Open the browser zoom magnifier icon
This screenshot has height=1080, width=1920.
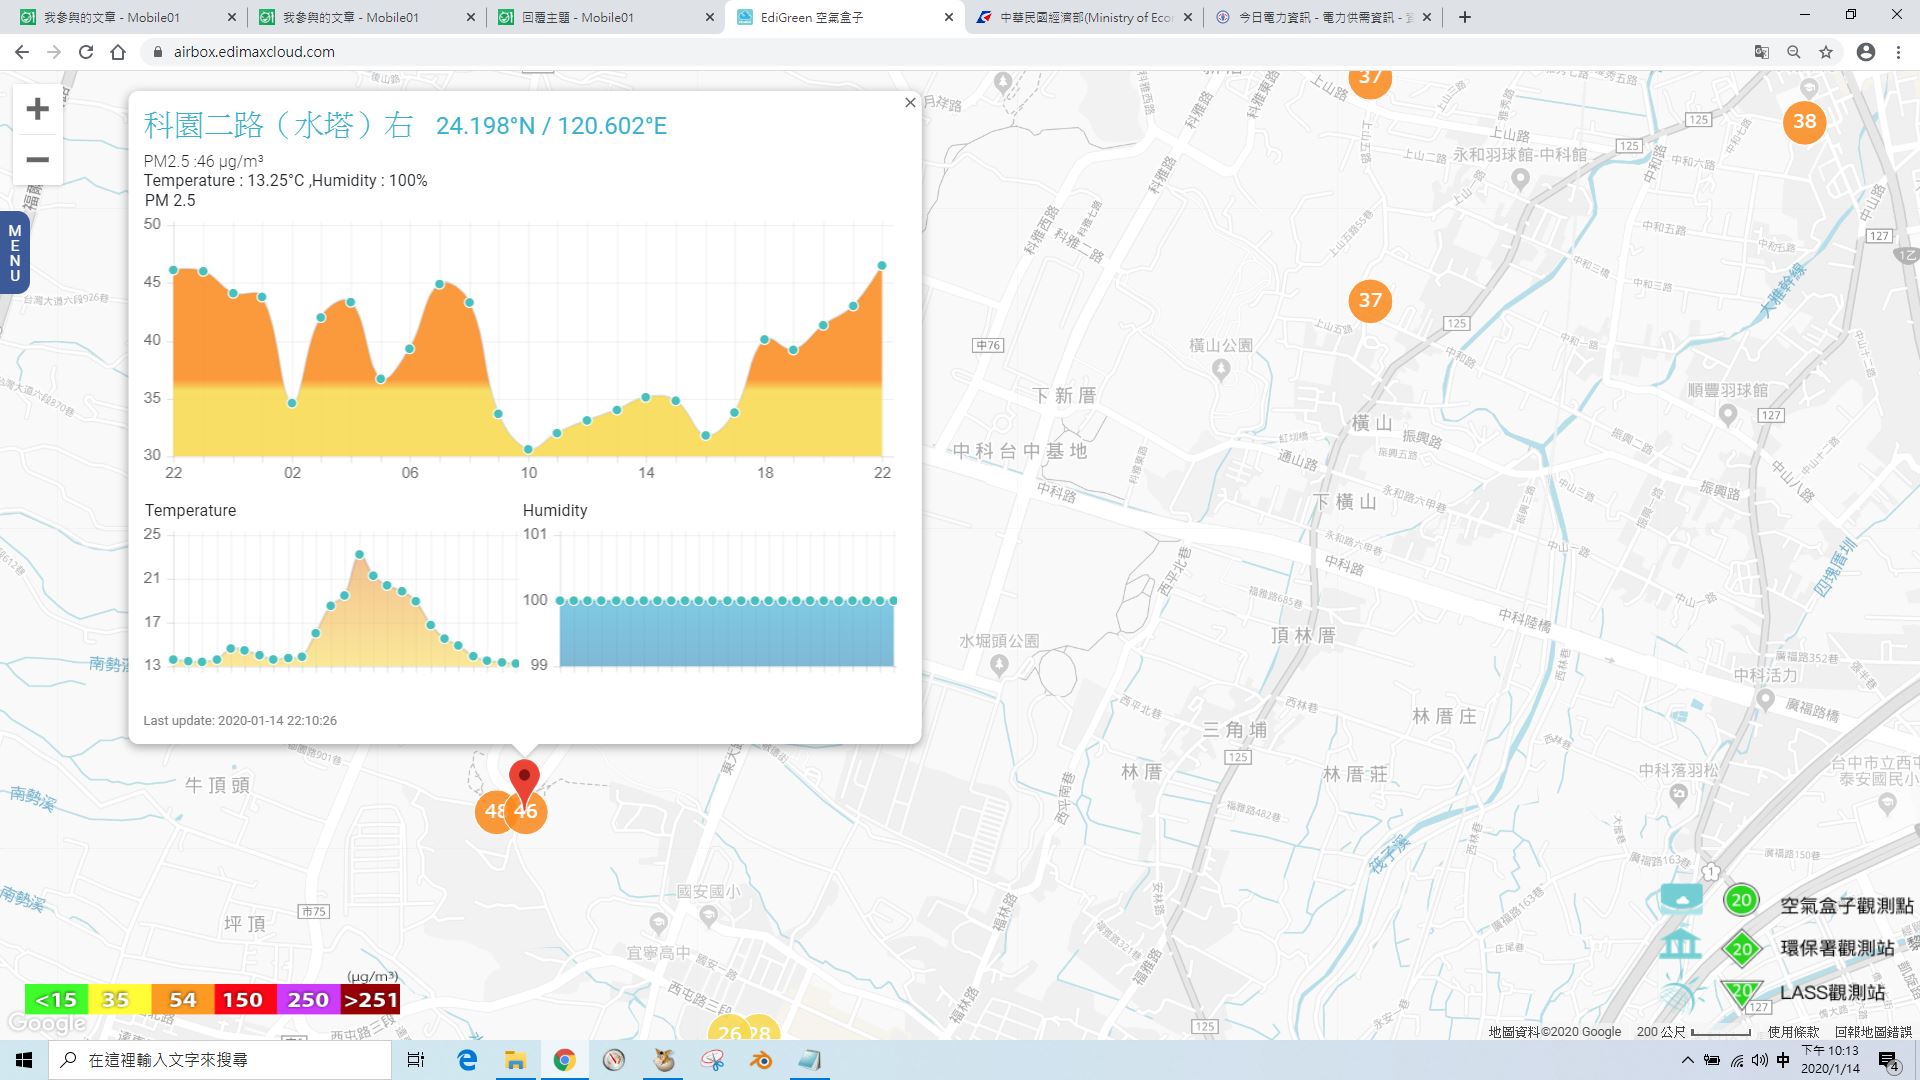tap(1794, 52)
